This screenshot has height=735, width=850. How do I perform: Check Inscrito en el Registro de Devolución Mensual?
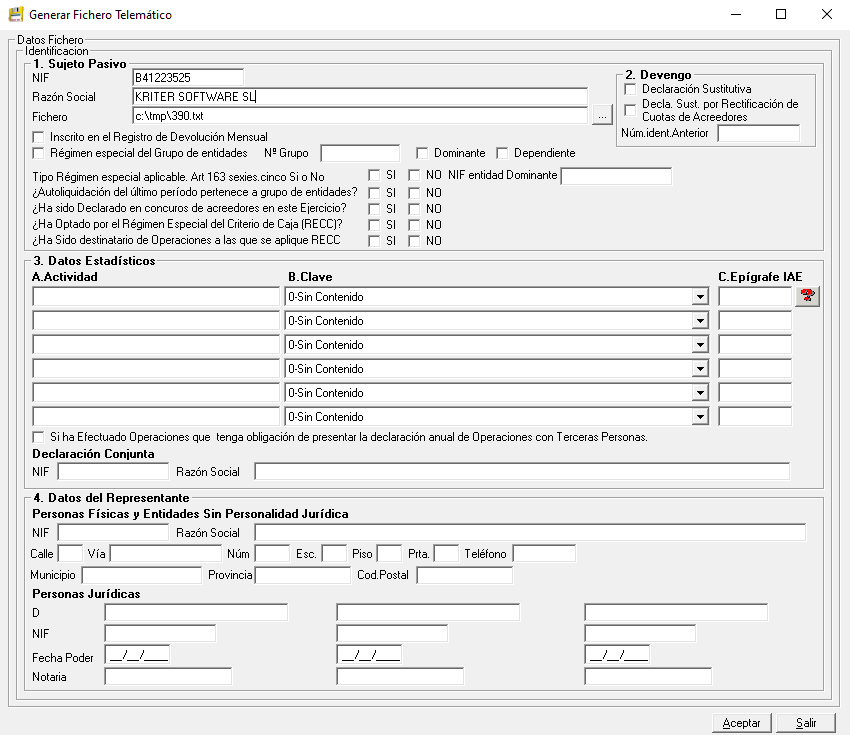38,137
